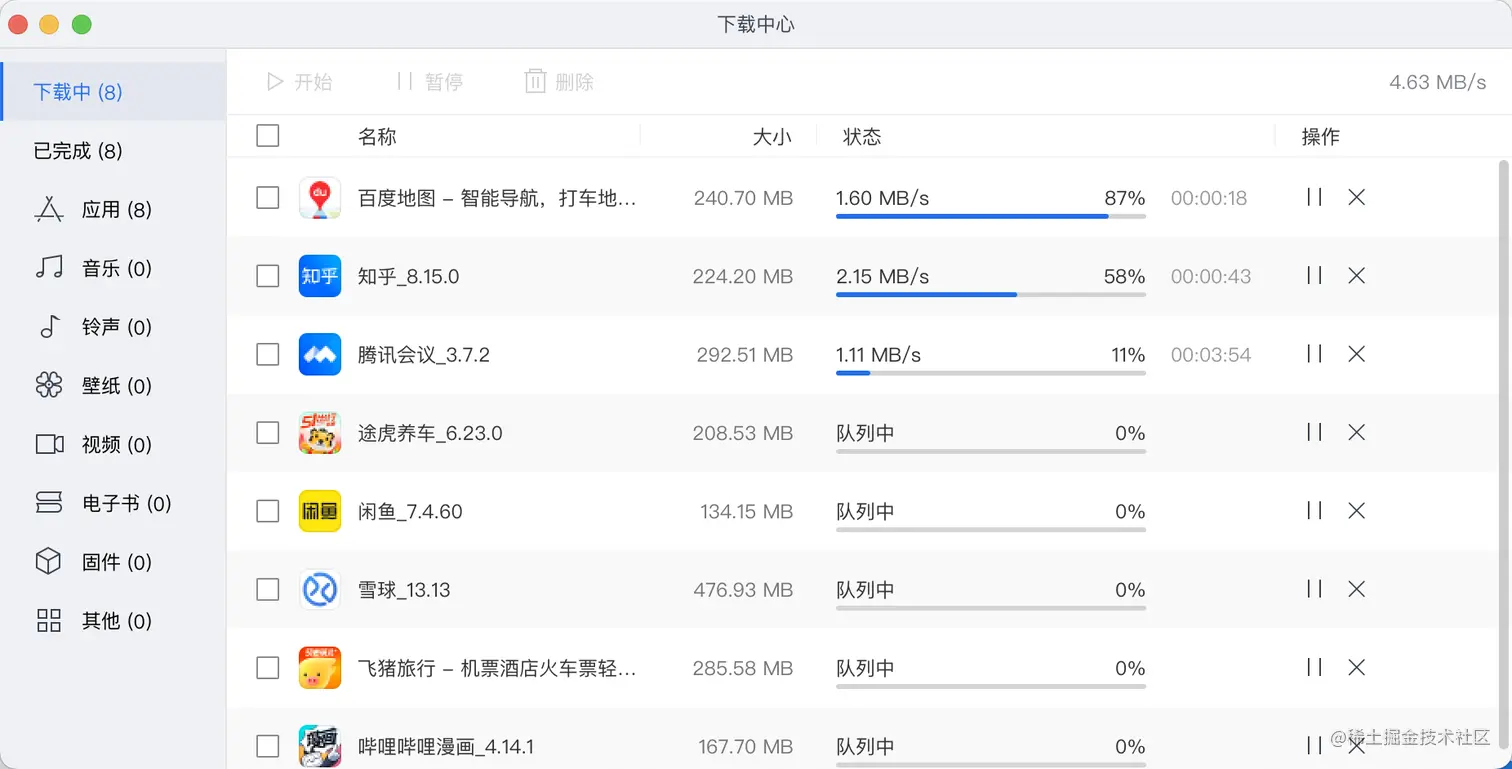Screen dimensions: 1512x769
Task: Pause the 百度地图 download
Action: [1315, 197]
